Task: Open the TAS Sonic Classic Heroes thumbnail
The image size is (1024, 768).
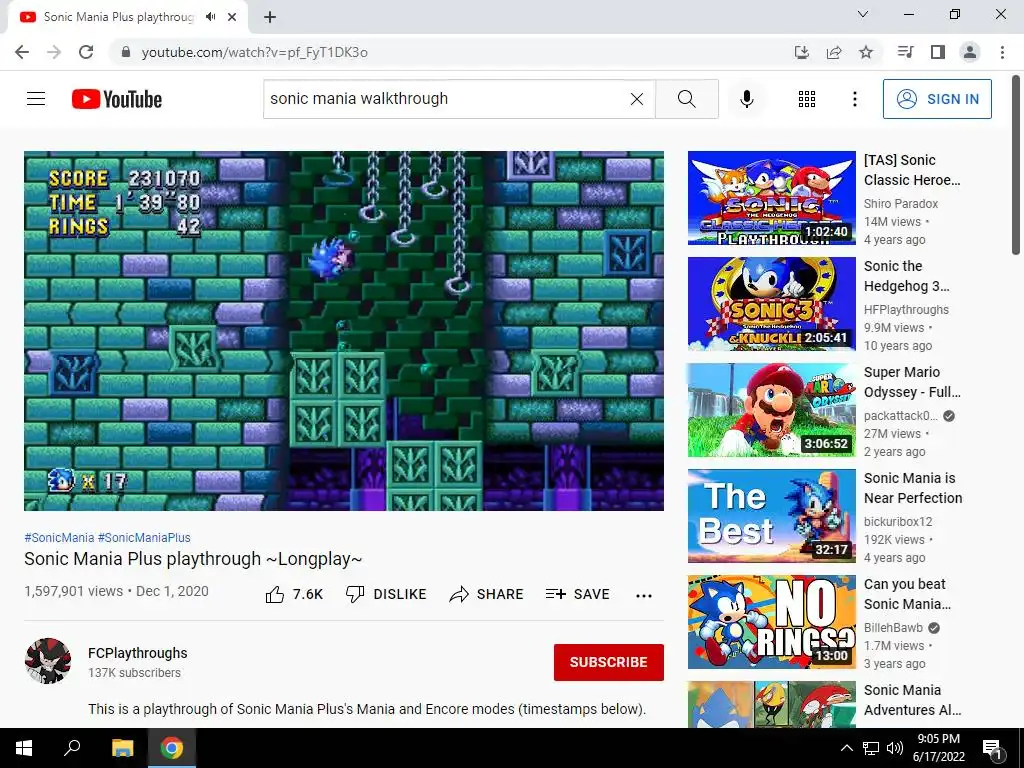Action: point(771,198)
